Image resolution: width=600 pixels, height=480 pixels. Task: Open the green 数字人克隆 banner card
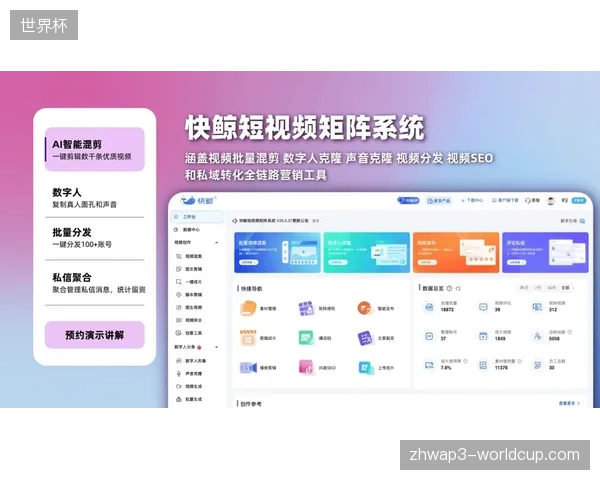click(367, 253)
